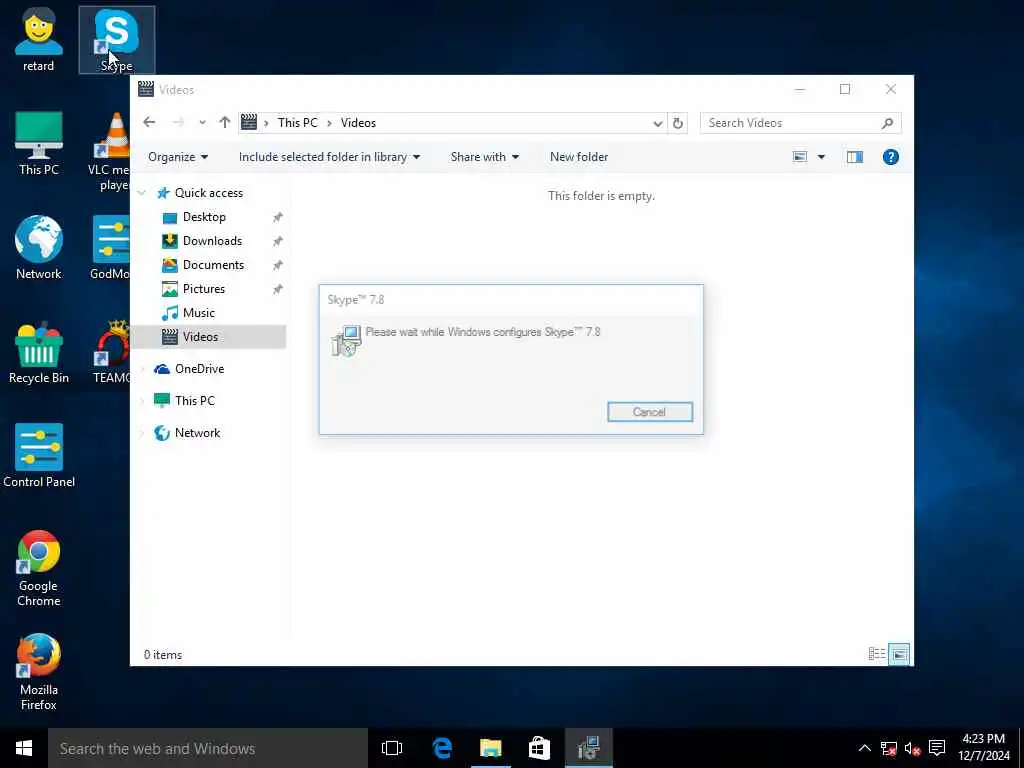Image resolution: width=1024 pixels, height=768 pixels.
Task: Switch to large icons view in status bar
Action: 899,654
